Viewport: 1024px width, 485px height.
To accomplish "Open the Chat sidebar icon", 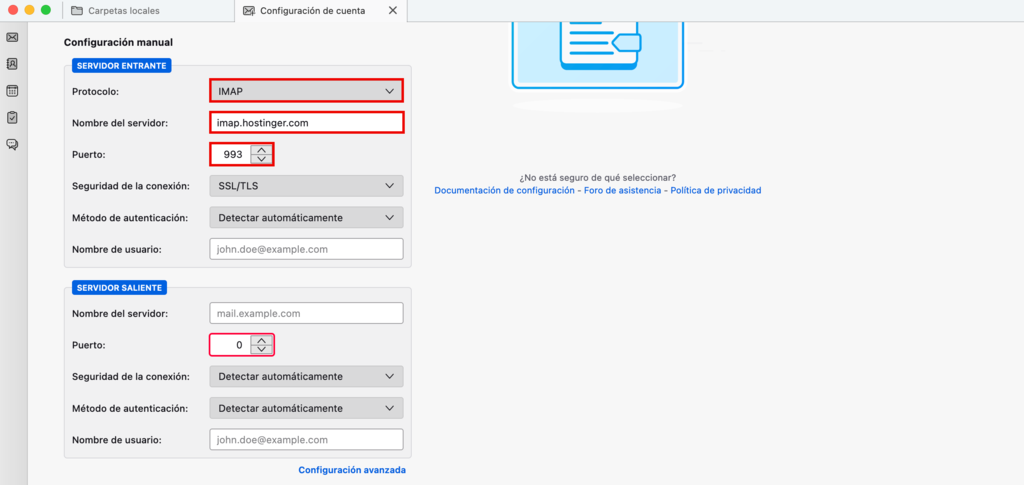I will pyautogui.click(x=12, y=144).
